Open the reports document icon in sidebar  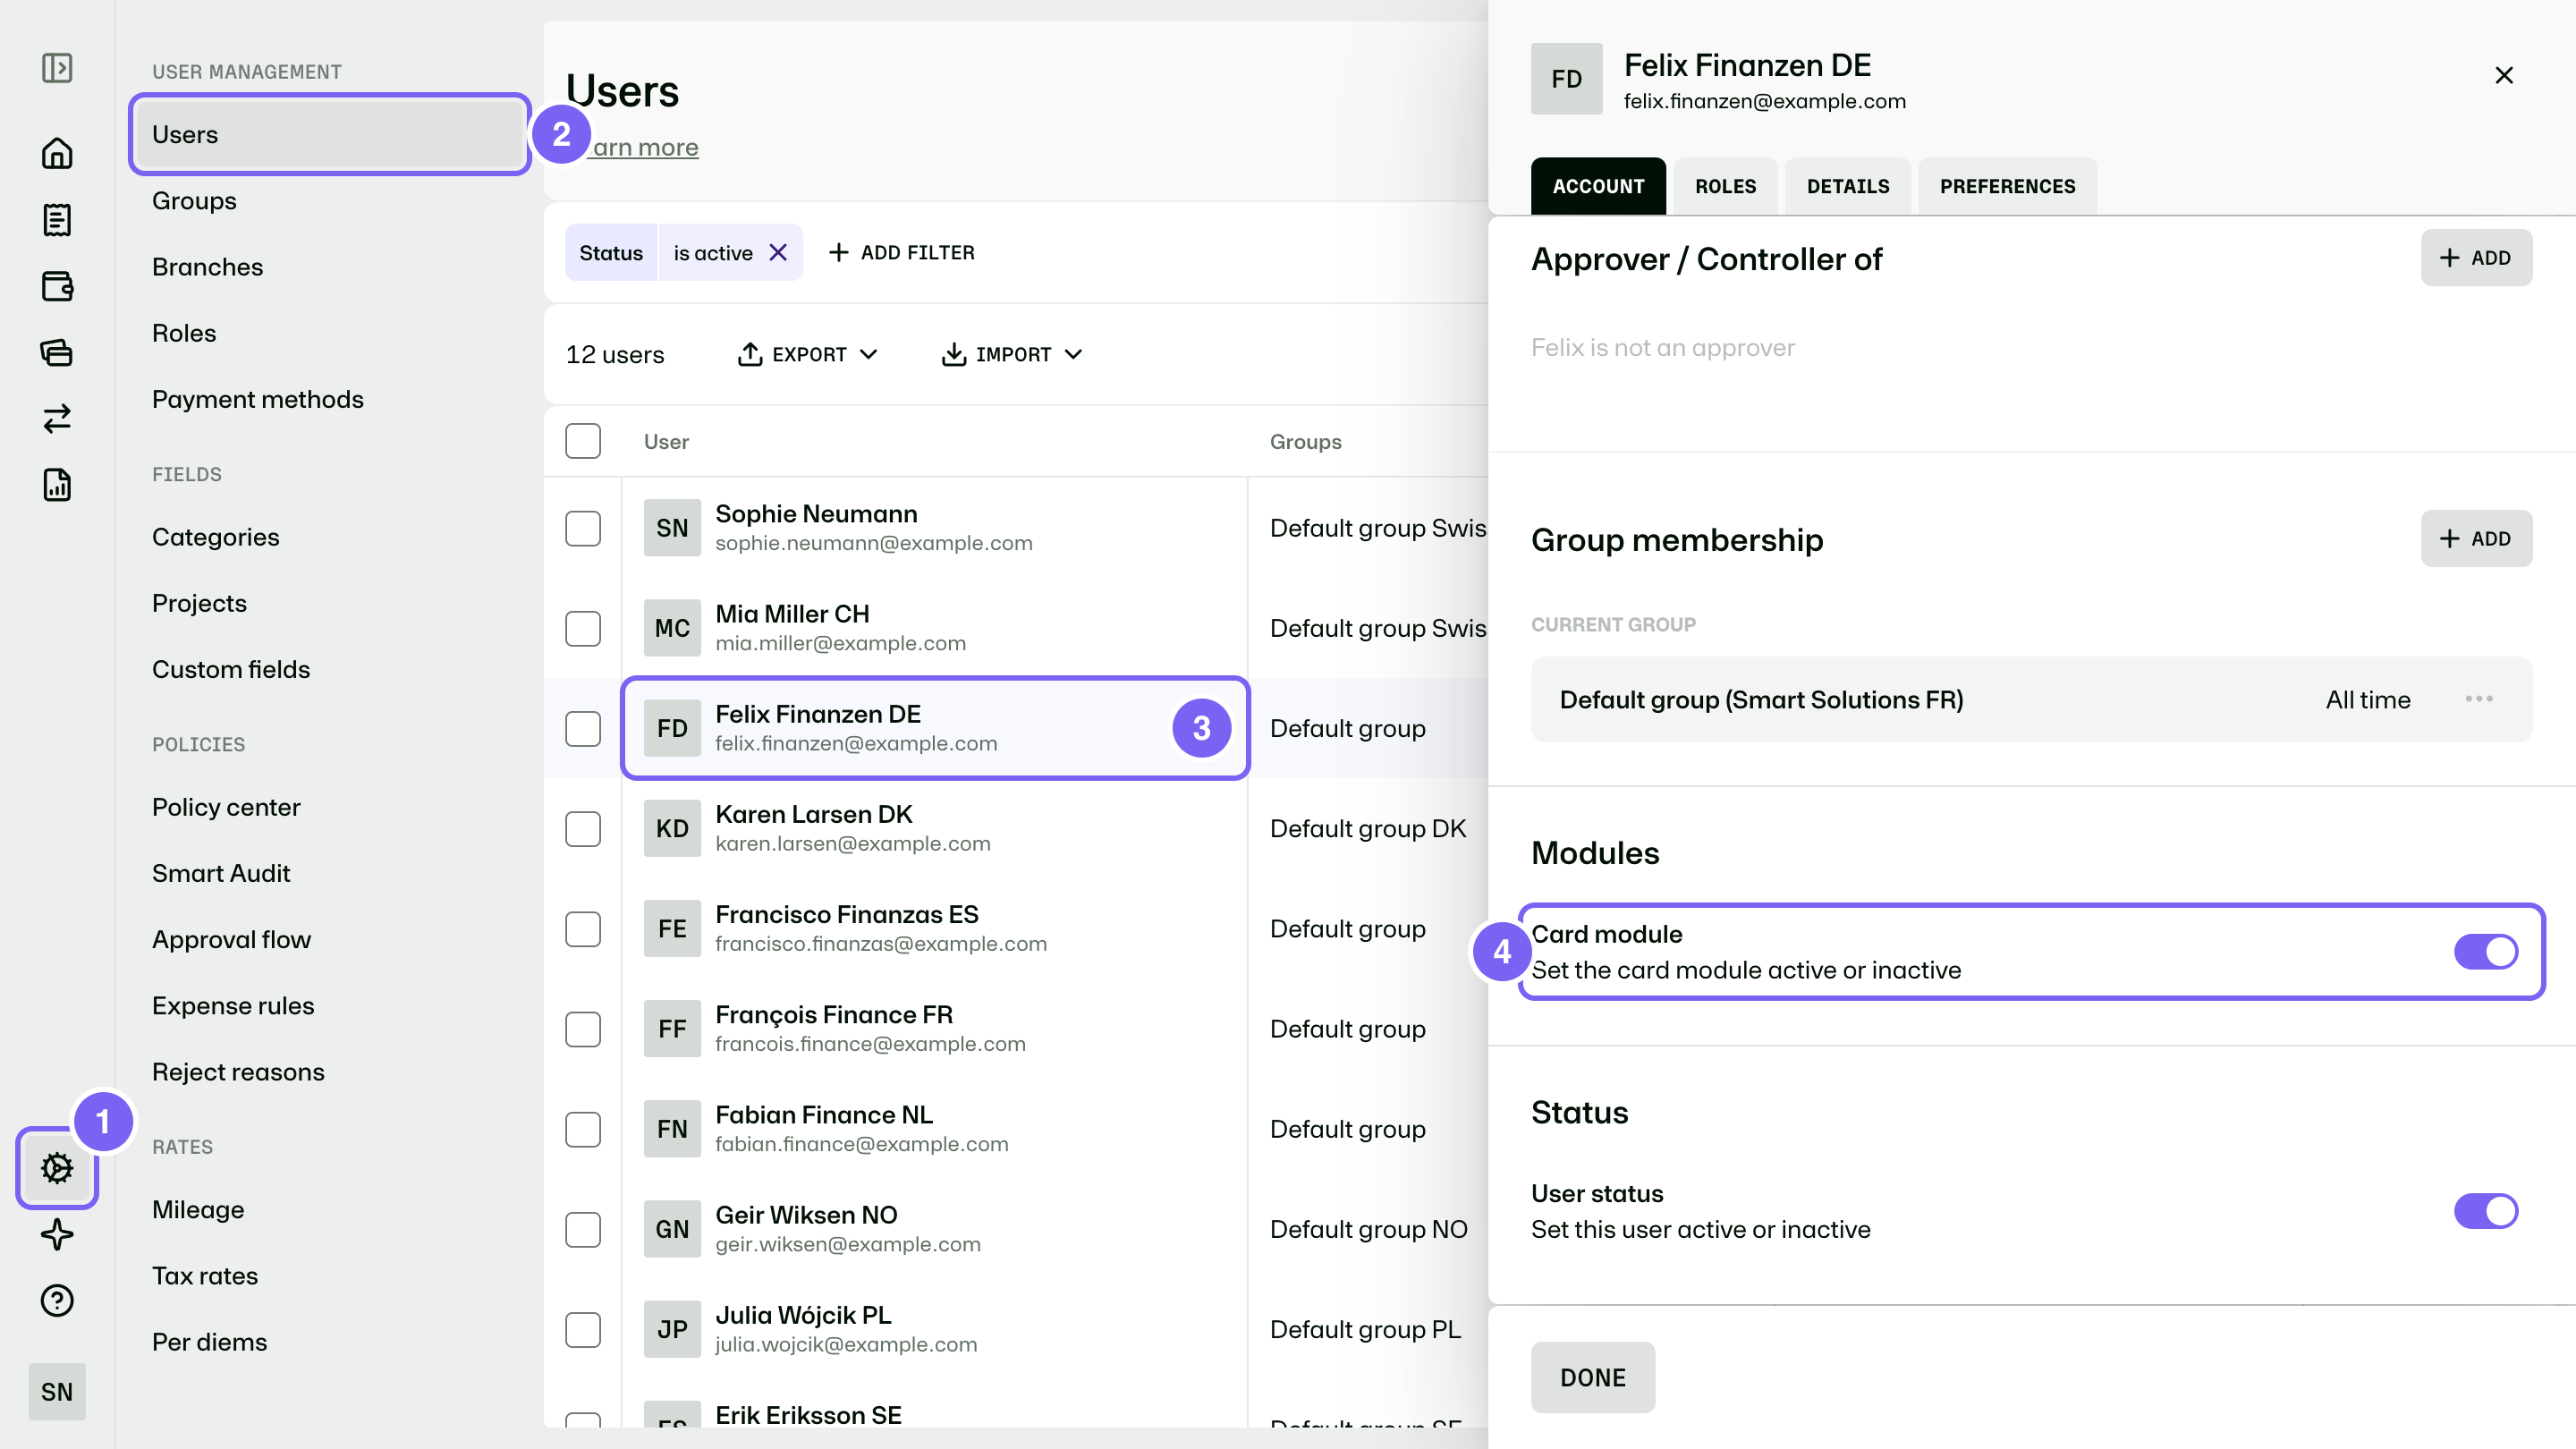pyautogui.click(x=57, y=485)
